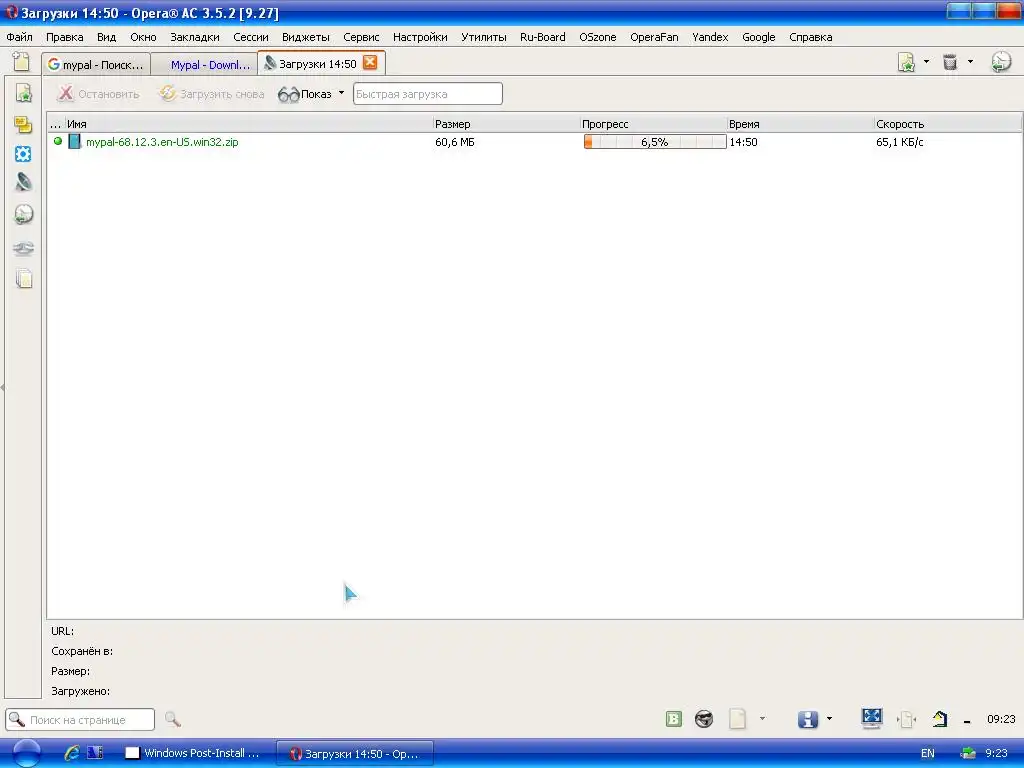This screenshot has width=1024, height=768.
Task: Open the Transfers panel in the sidebar
Action: 24,182
